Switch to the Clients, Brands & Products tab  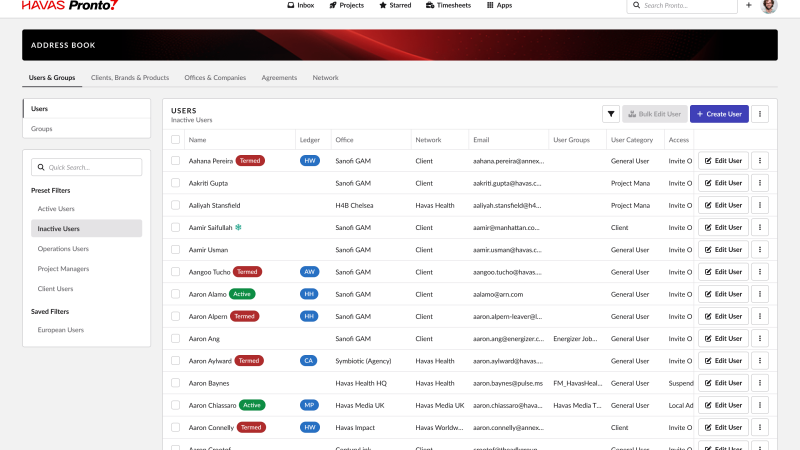130,78
